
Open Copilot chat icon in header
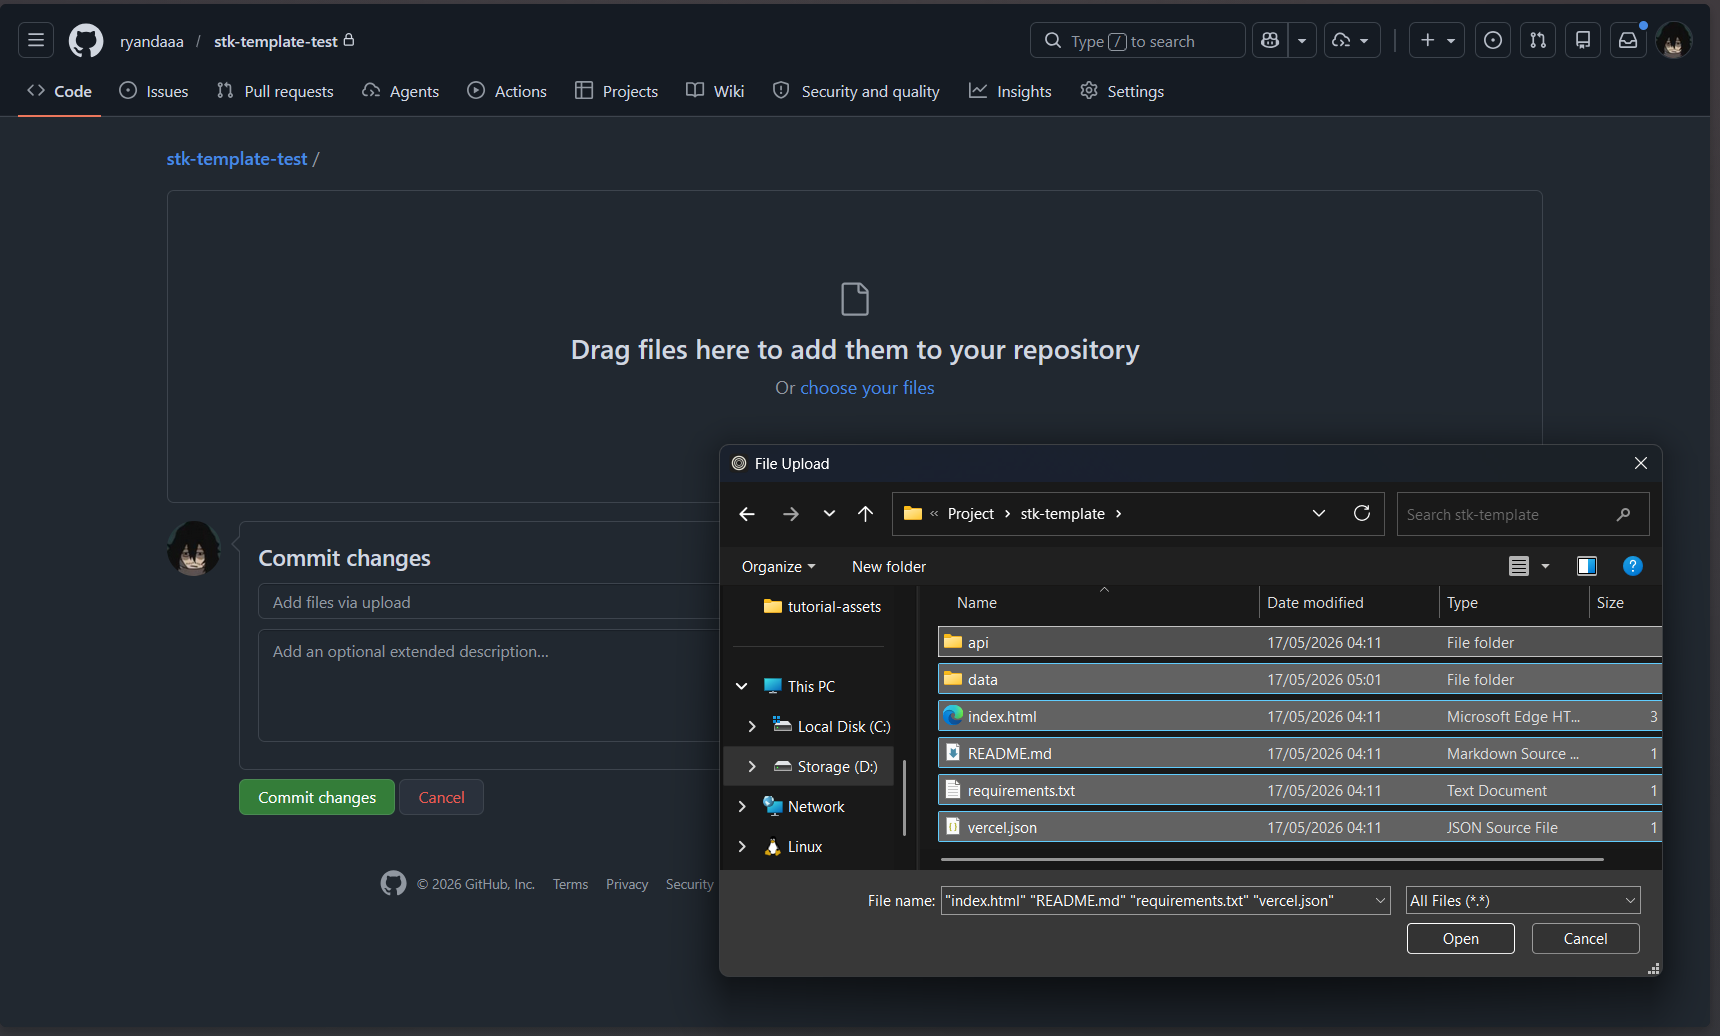[x=1270, y=41]
